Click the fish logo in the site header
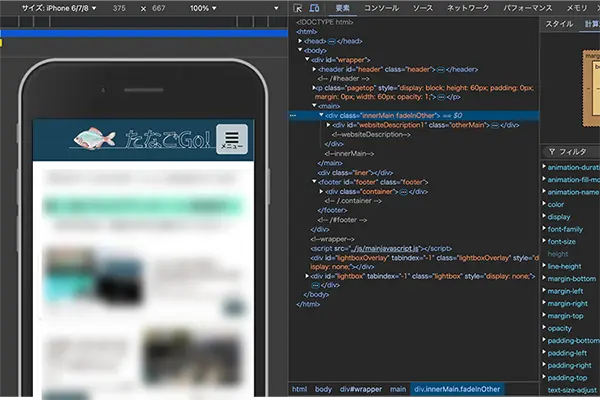The width and height of the screenshot is (600, 400). [94, 139]
